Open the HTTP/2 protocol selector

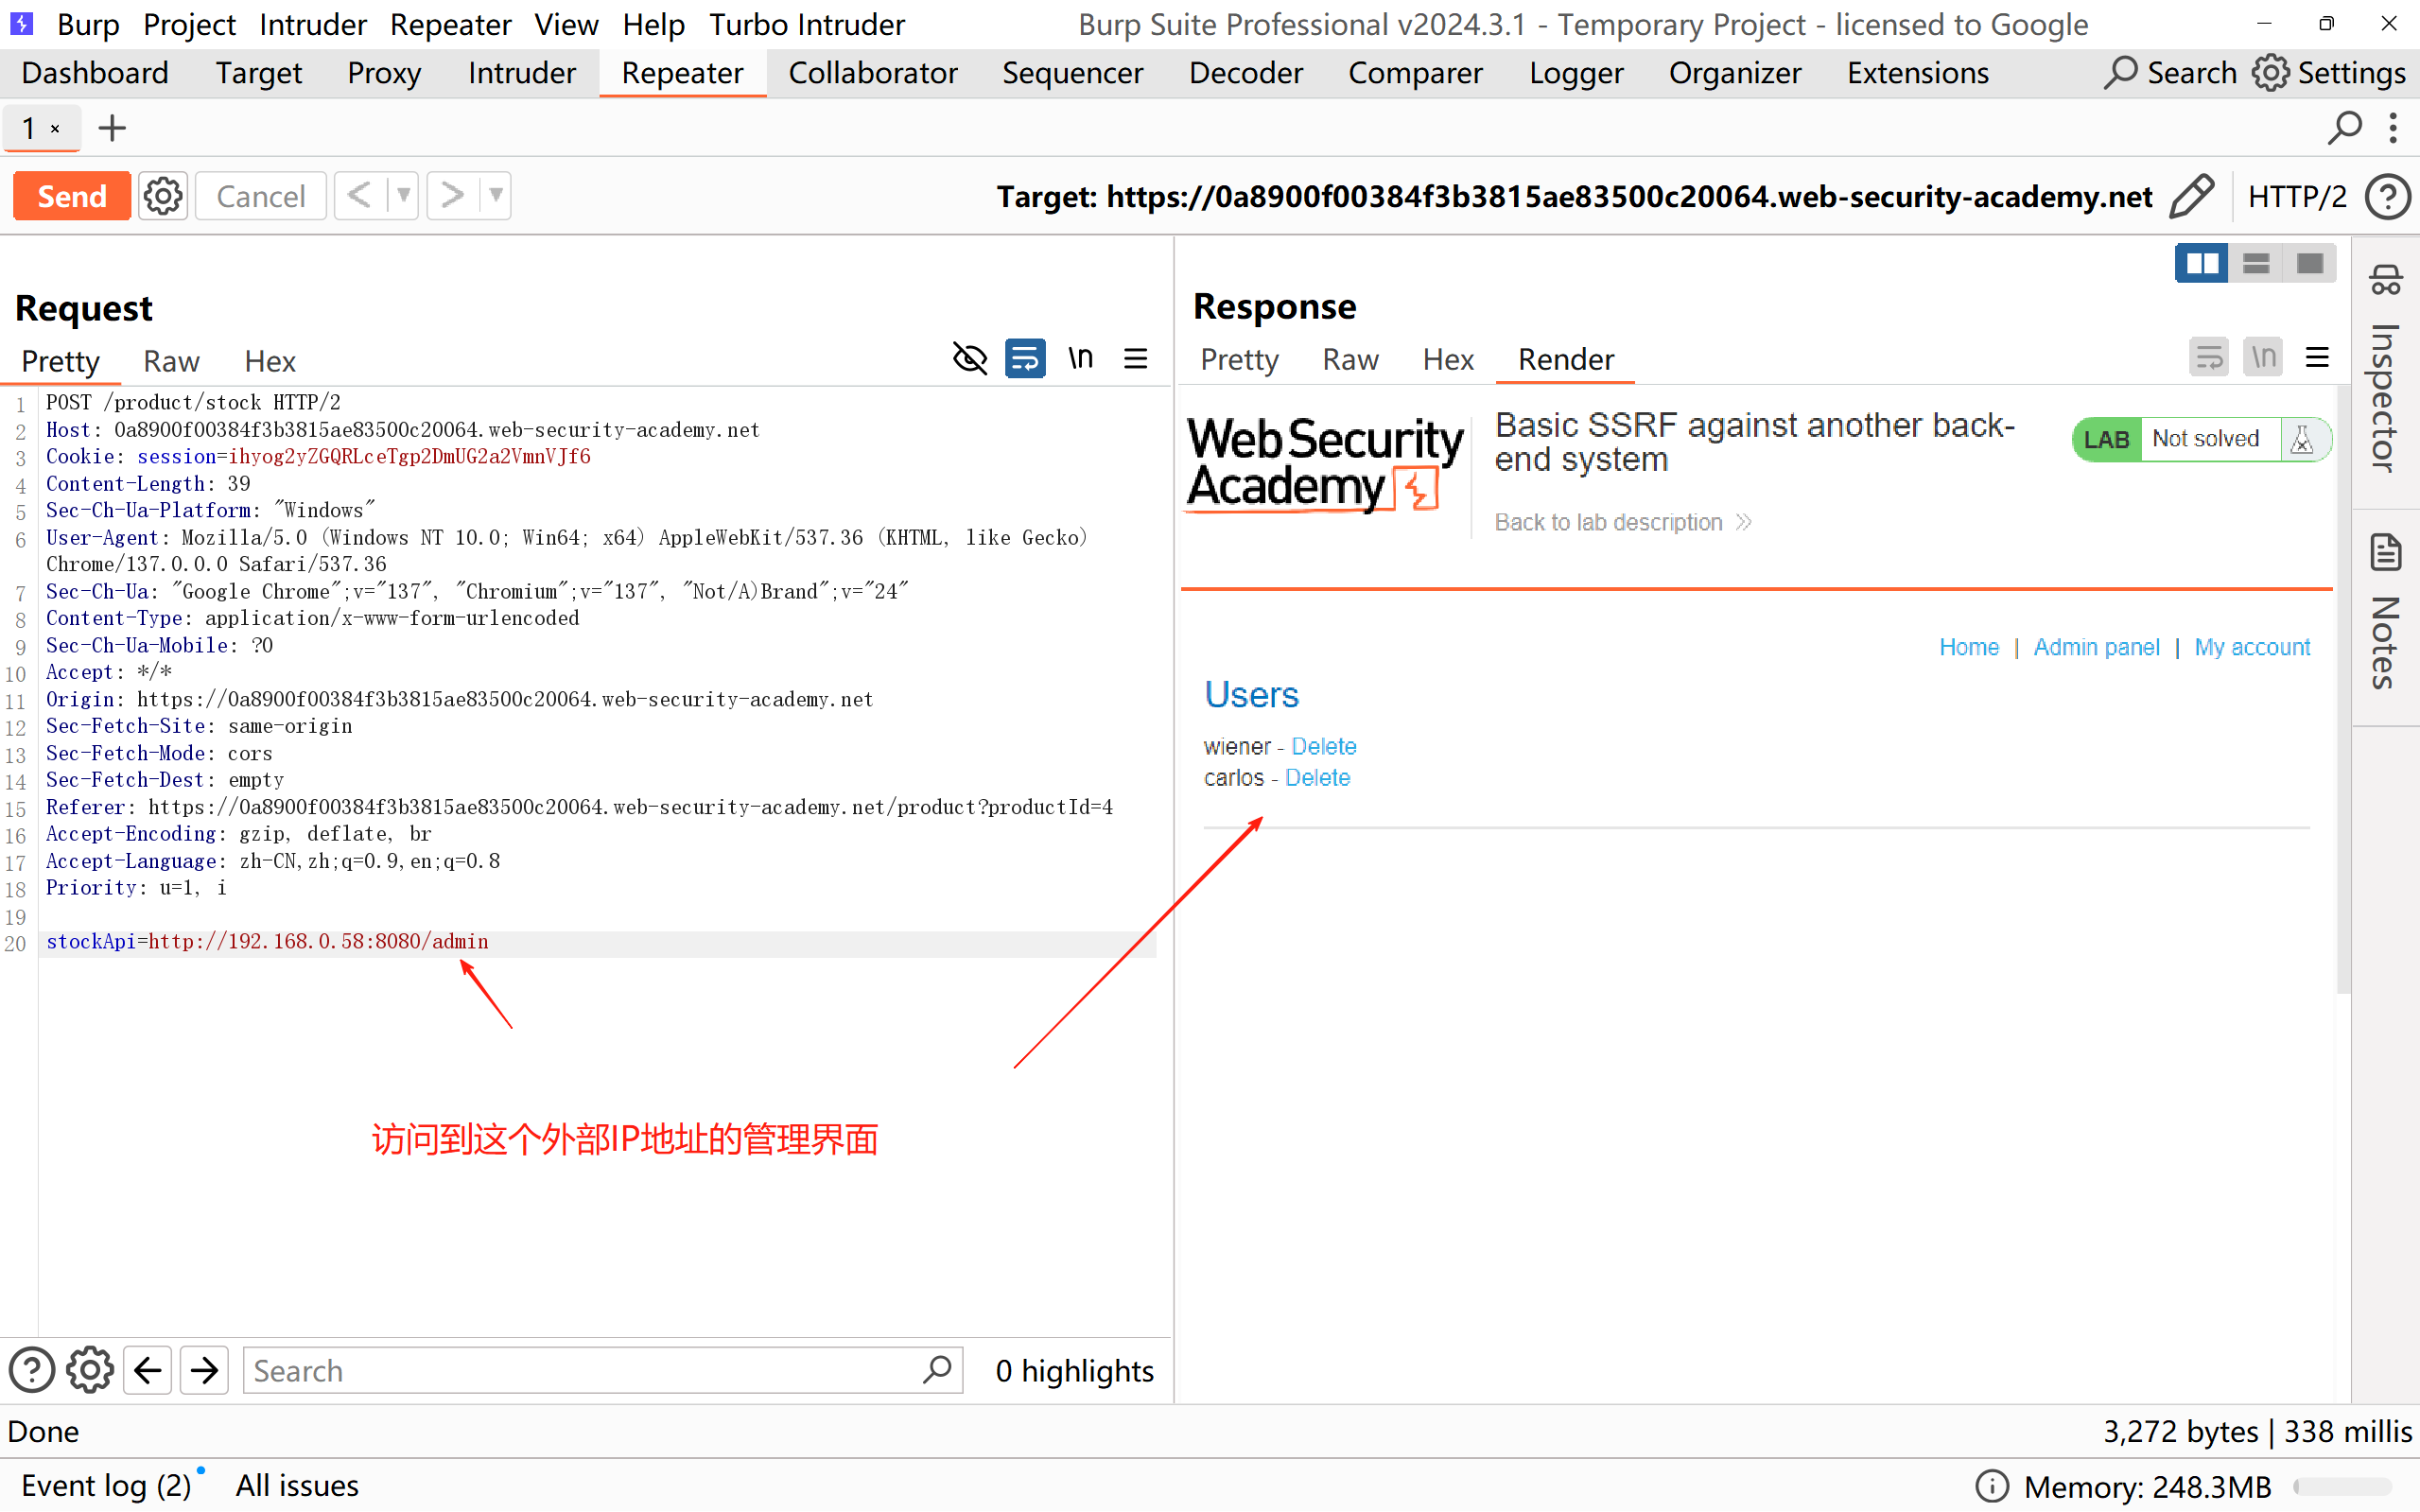coord(2296,196)
